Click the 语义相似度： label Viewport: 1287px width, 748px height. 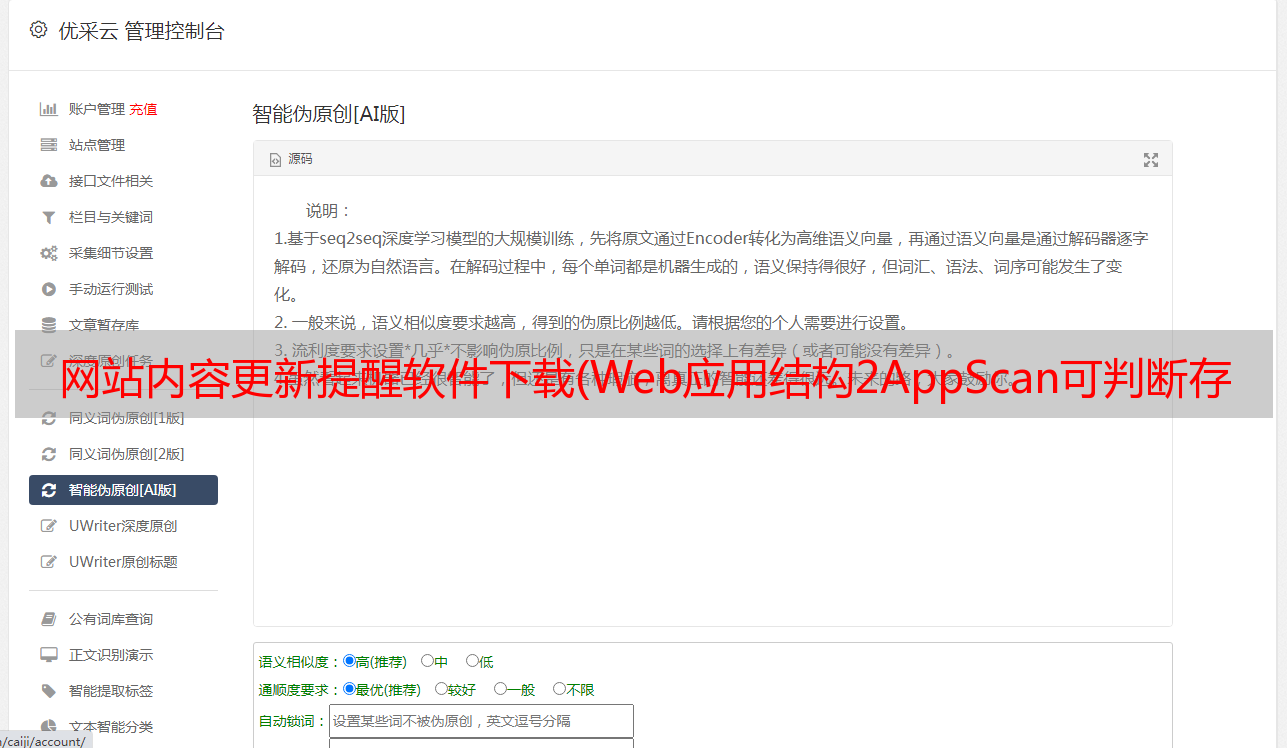[300, 662]
